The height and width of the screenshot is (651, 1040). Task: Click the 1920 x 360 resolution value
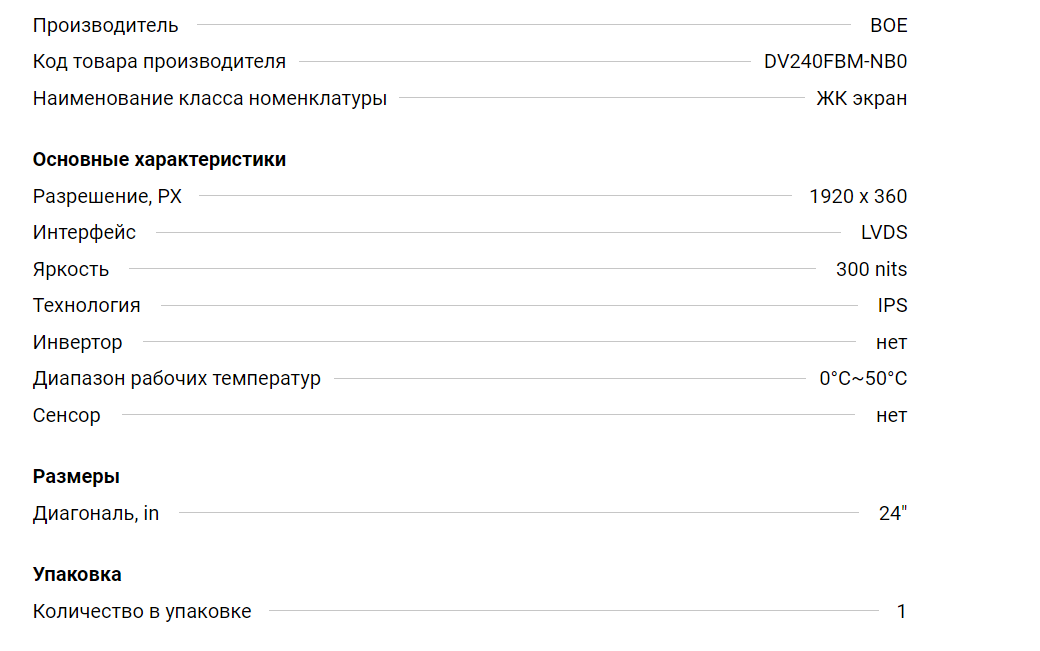tap(858, 197)
